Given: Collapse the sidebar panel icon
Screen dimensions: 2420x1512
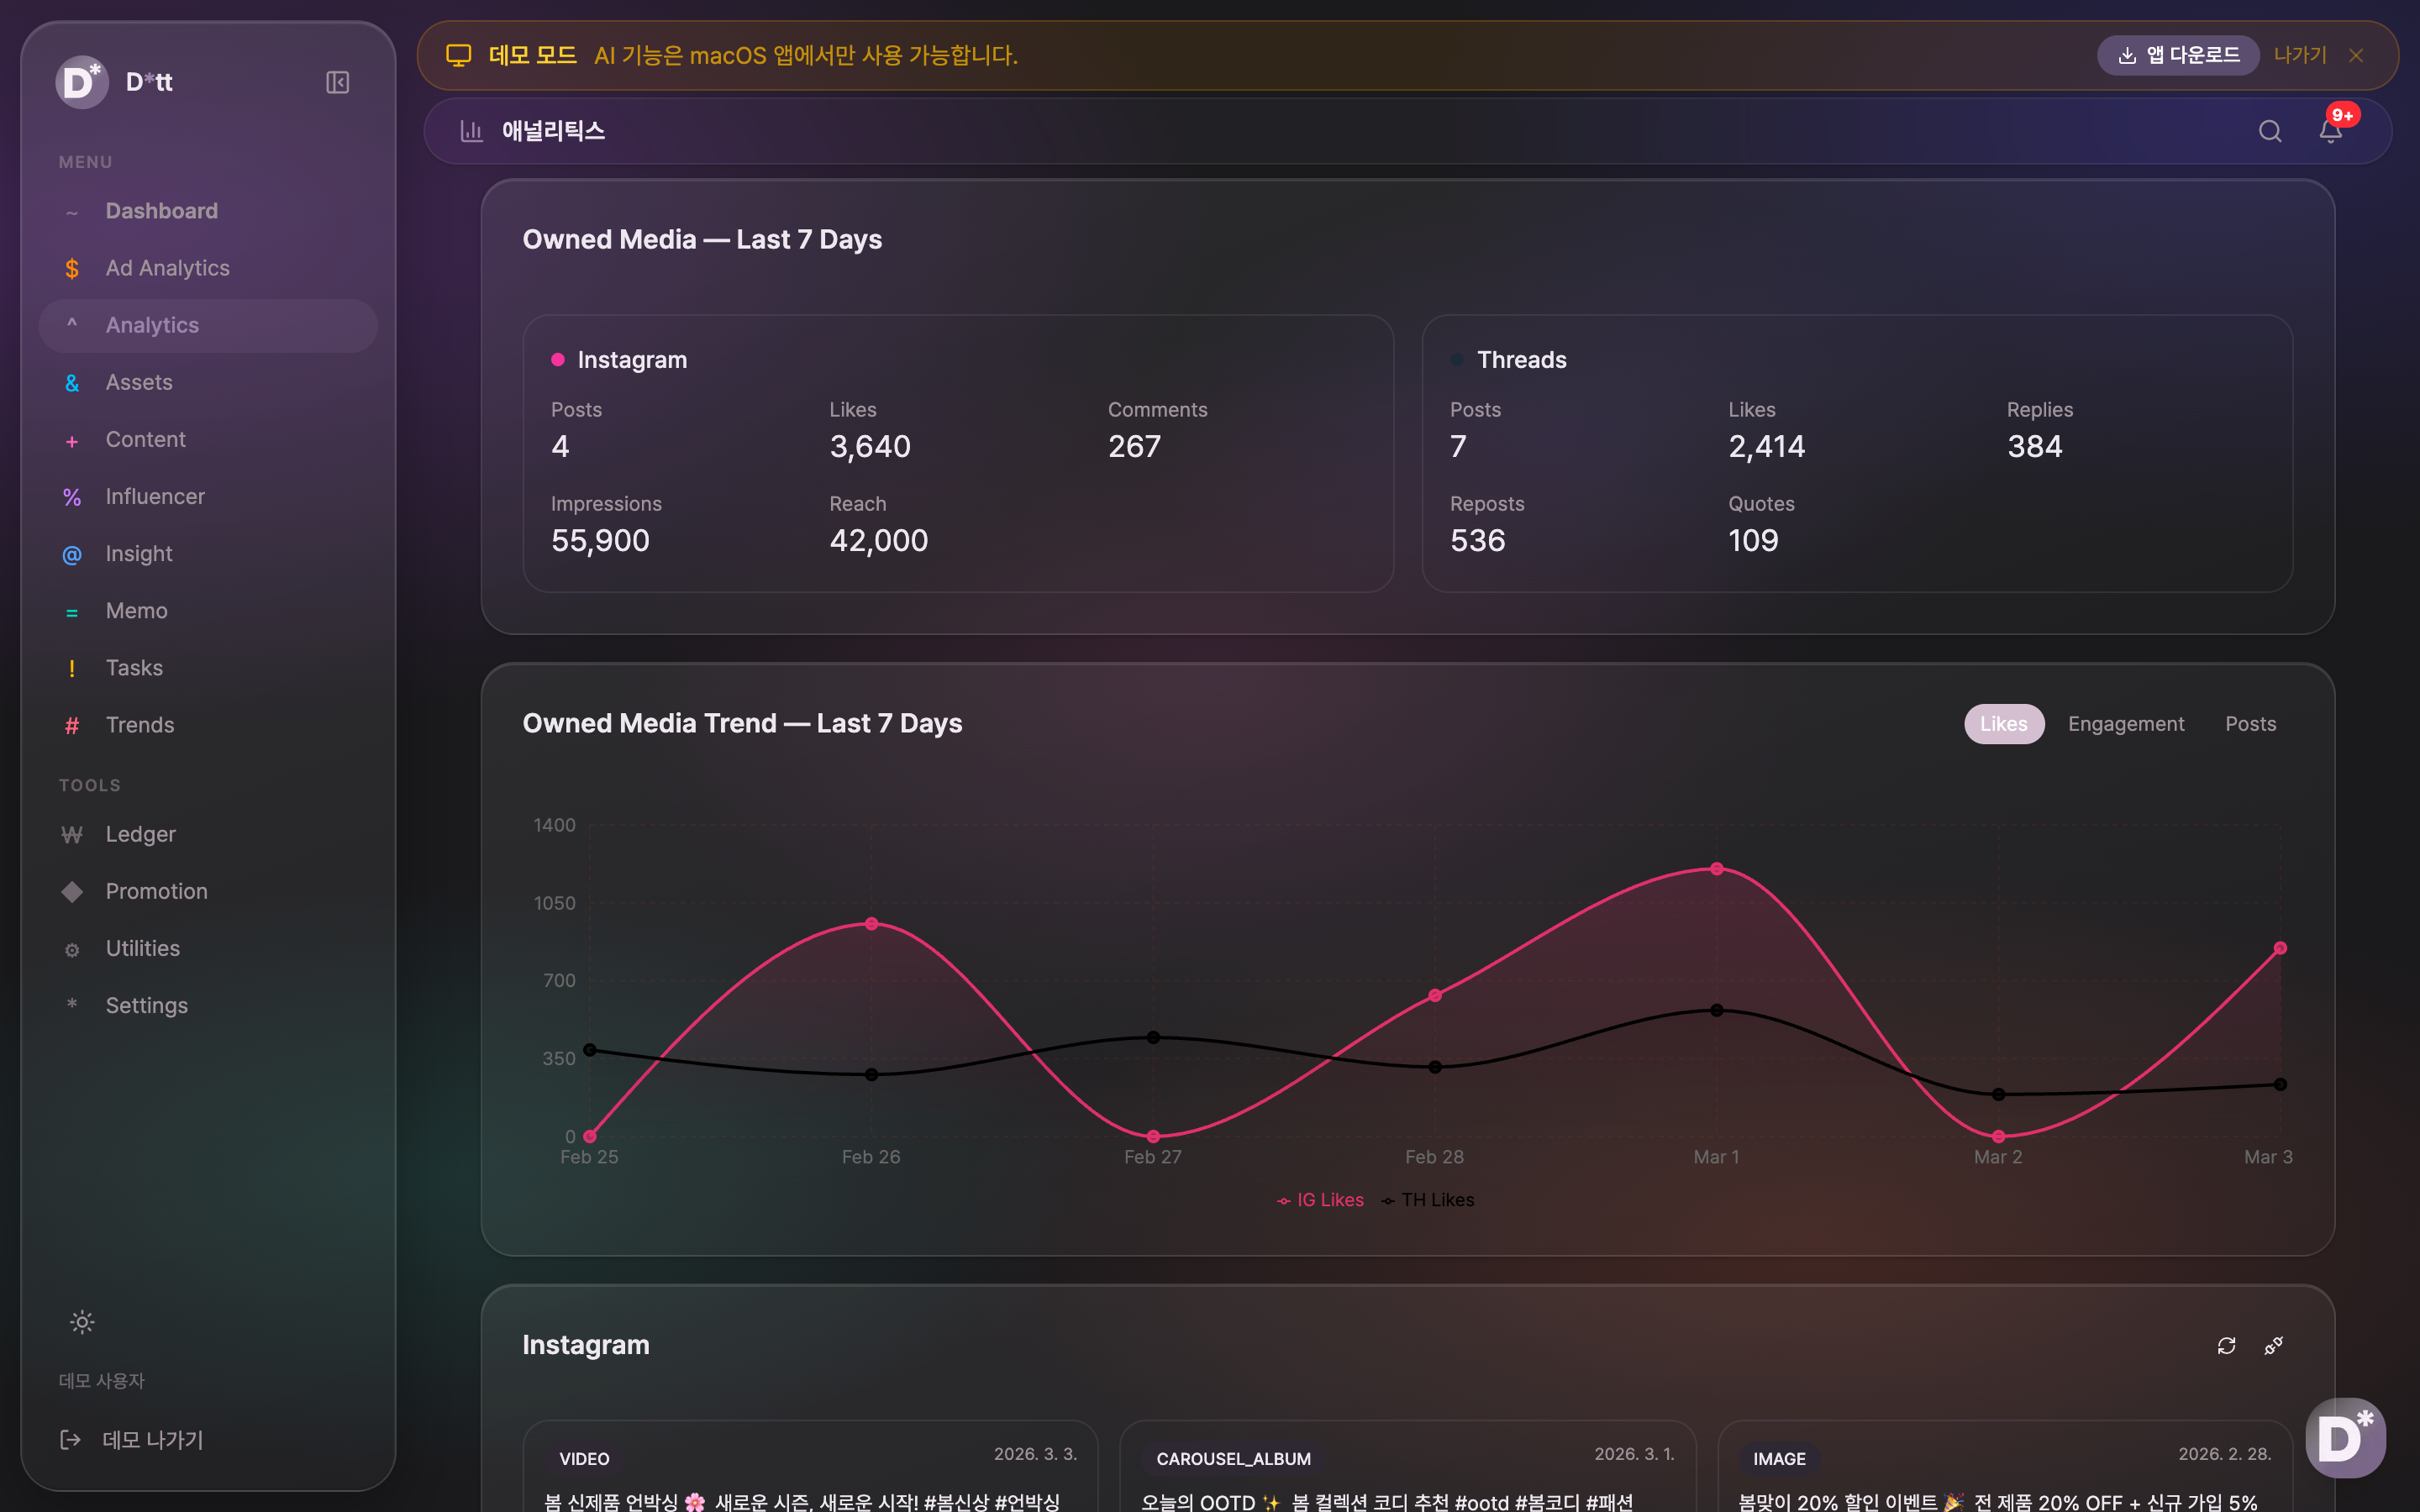Looking at the screenshot, I should coord(337,82).
